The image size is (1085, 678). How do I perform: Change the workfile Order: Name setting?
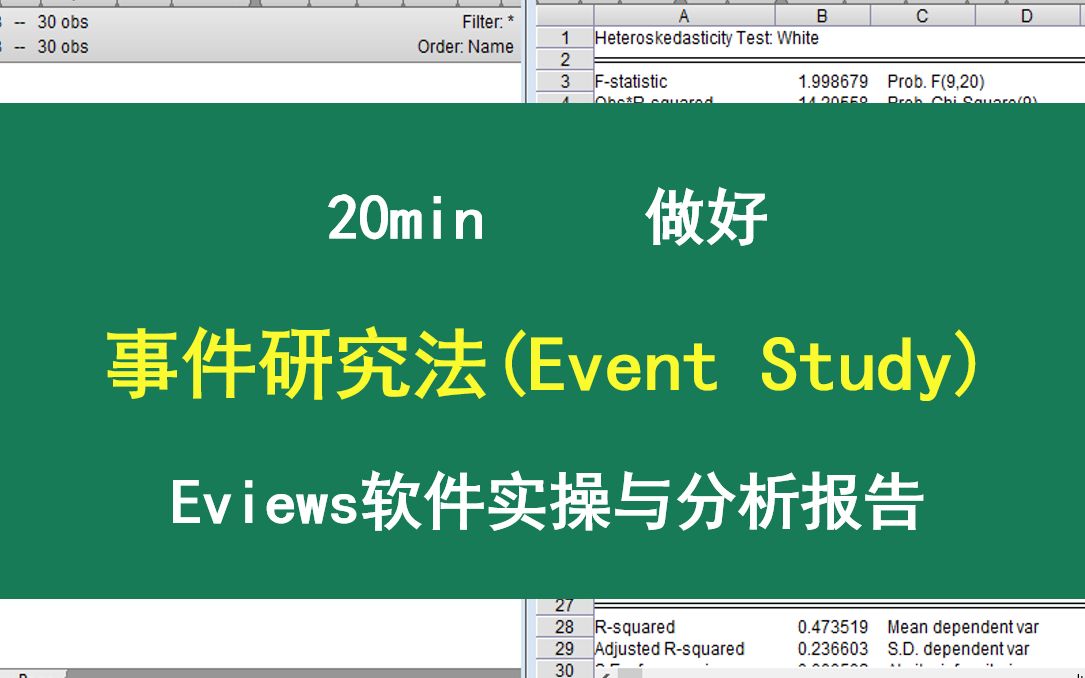coord(465,47)
